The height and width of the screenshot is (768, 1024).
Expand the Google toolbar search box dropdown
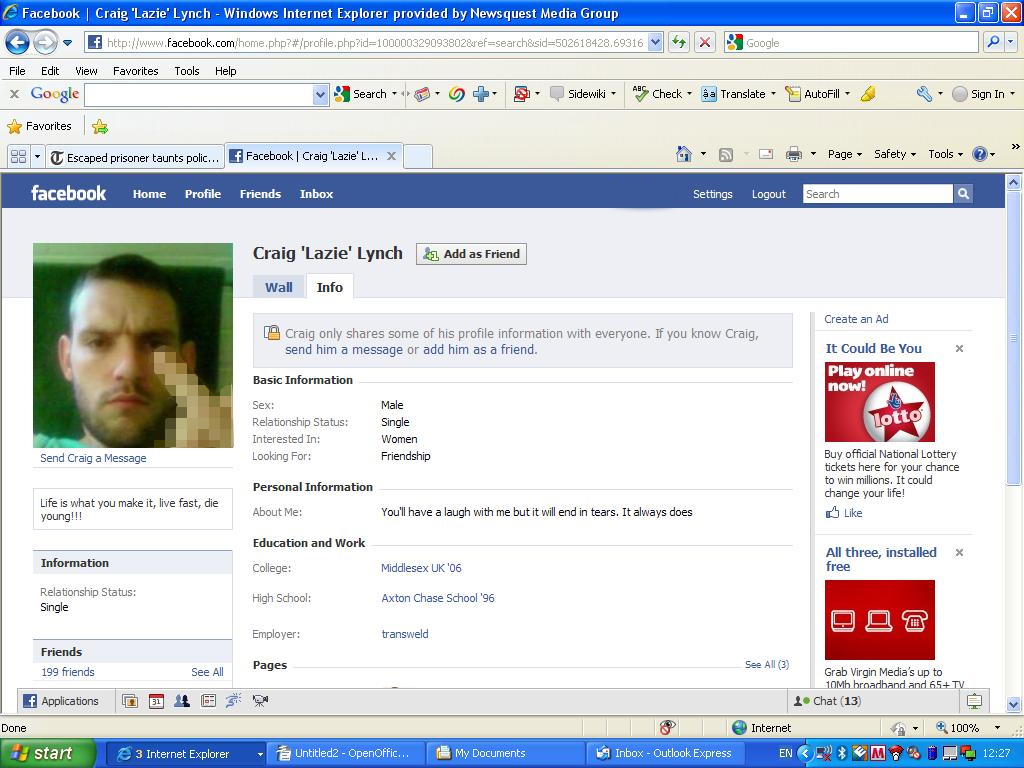coord(320,95)
